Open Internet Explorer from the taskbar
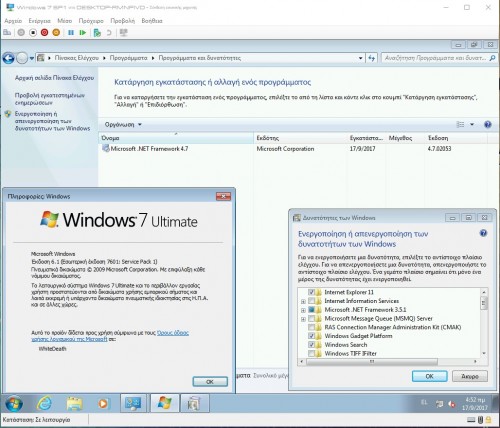The width and height of the screenshot is (500, 428). (44, 403)
